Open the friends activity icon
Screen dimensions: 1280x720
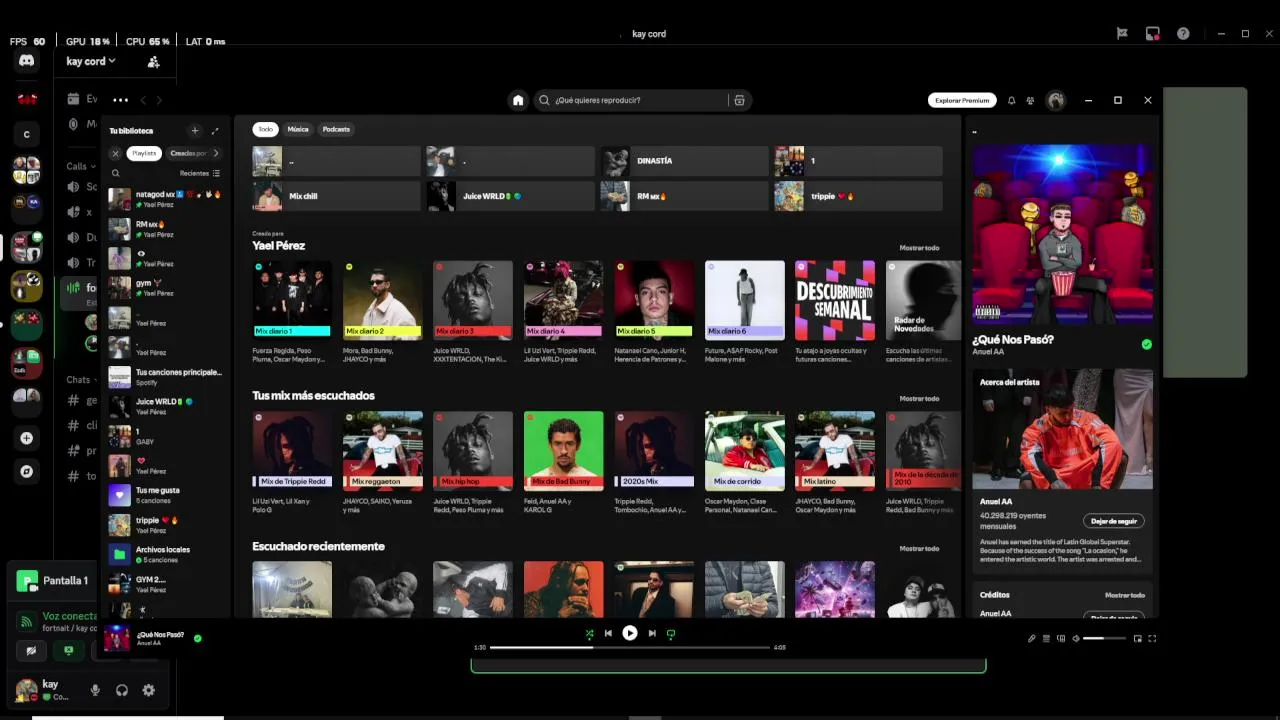(1030, 100)
